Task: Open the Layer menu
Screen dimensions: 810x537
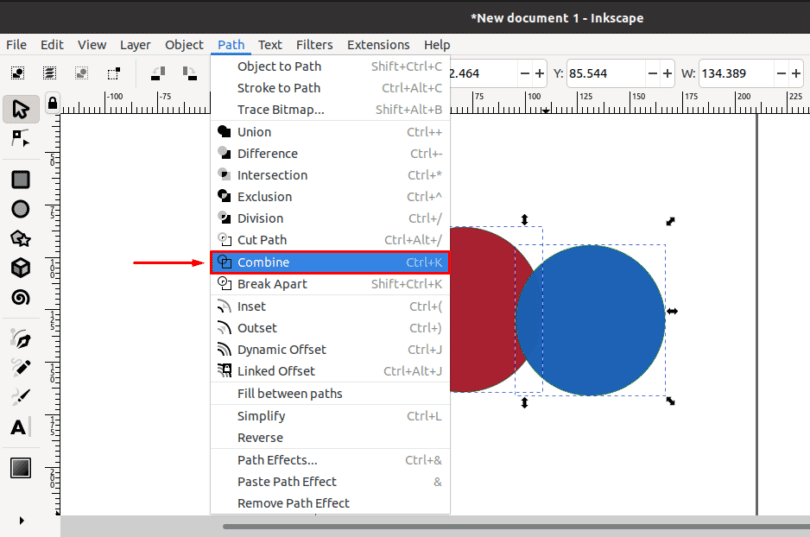Action: pos(135,45)
